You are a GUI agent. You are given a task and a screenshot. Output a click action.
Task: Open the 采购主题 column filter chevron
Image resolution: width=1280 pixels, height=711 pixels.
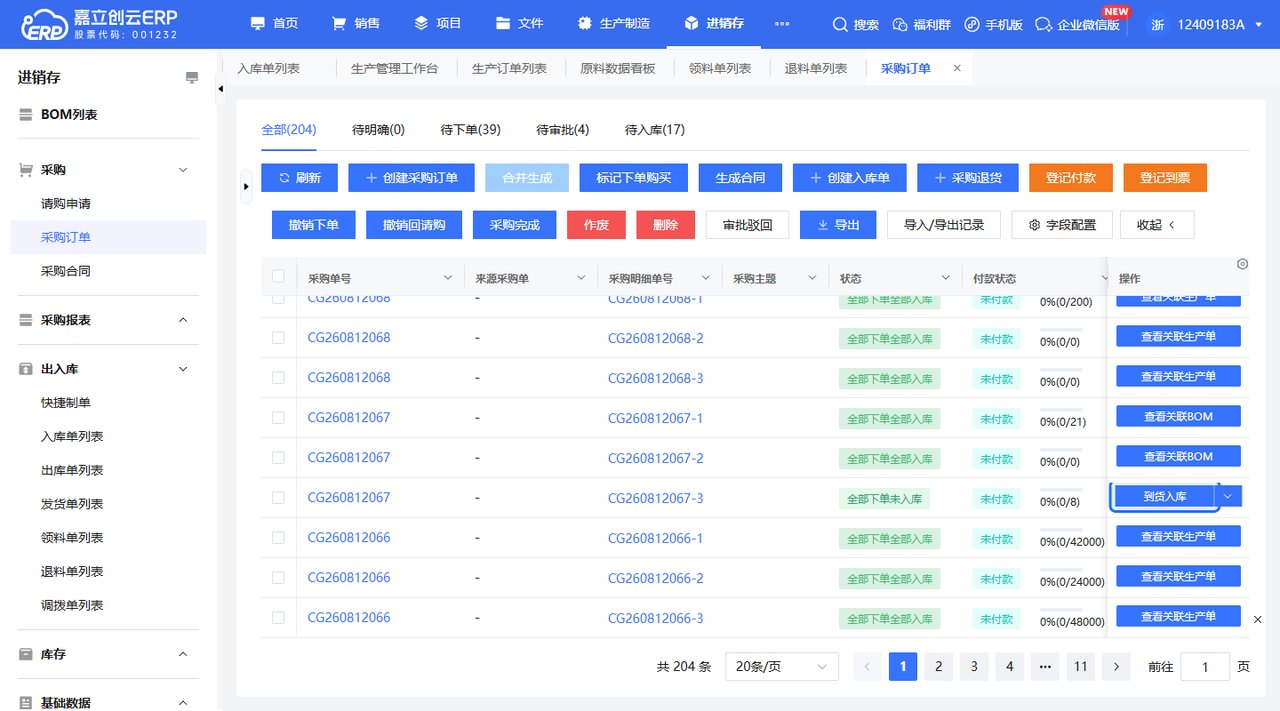[811, 278]
